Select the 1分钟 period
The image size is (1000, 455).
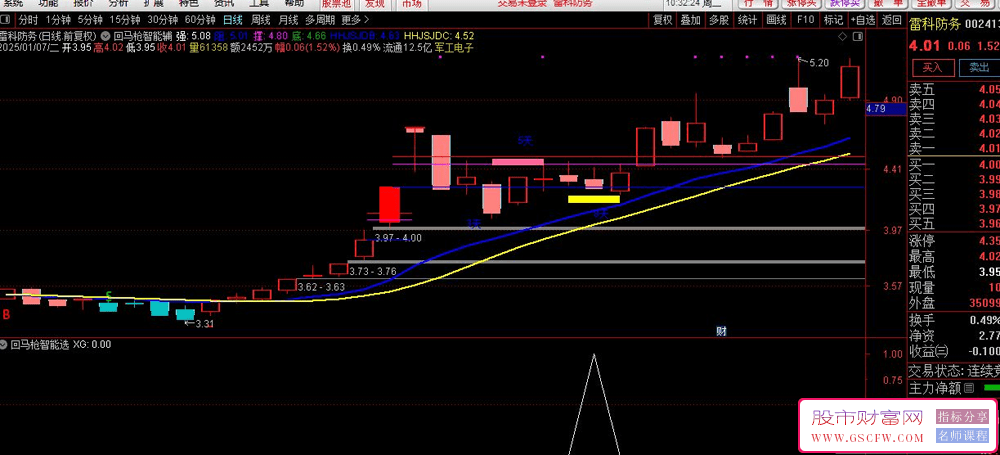point(57,20)
